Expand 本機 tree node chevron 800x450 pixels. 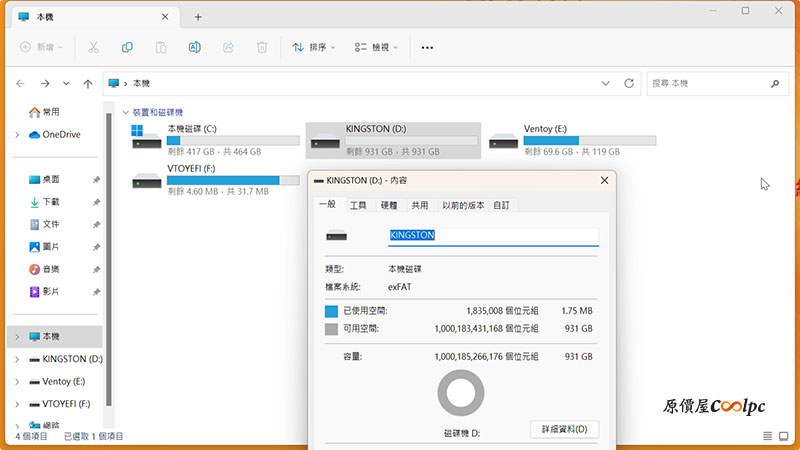point(17,337)
